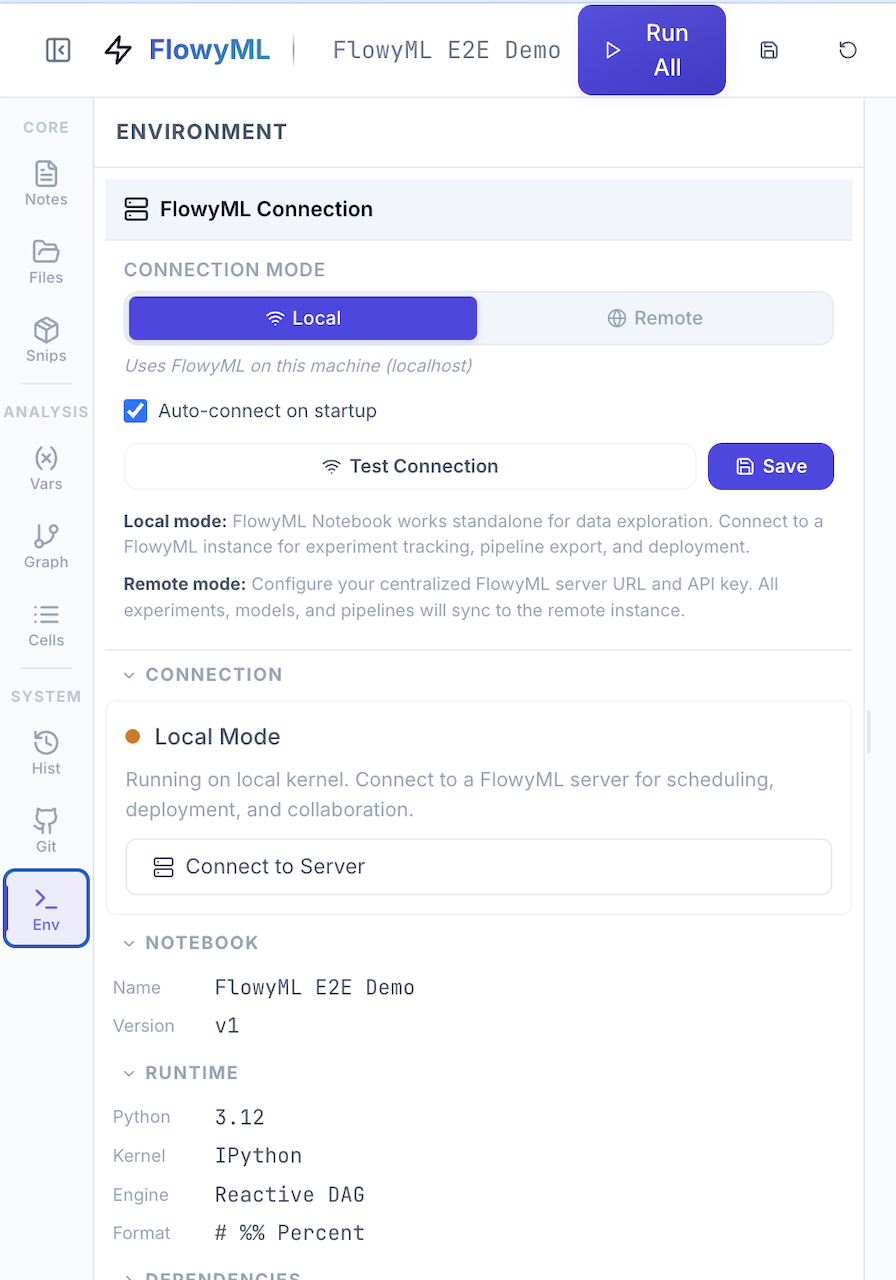This screenshot has width=896, height=1280.
Task: Open the Hist history panel
Action: pyautogui.click(x=46, y=752)
